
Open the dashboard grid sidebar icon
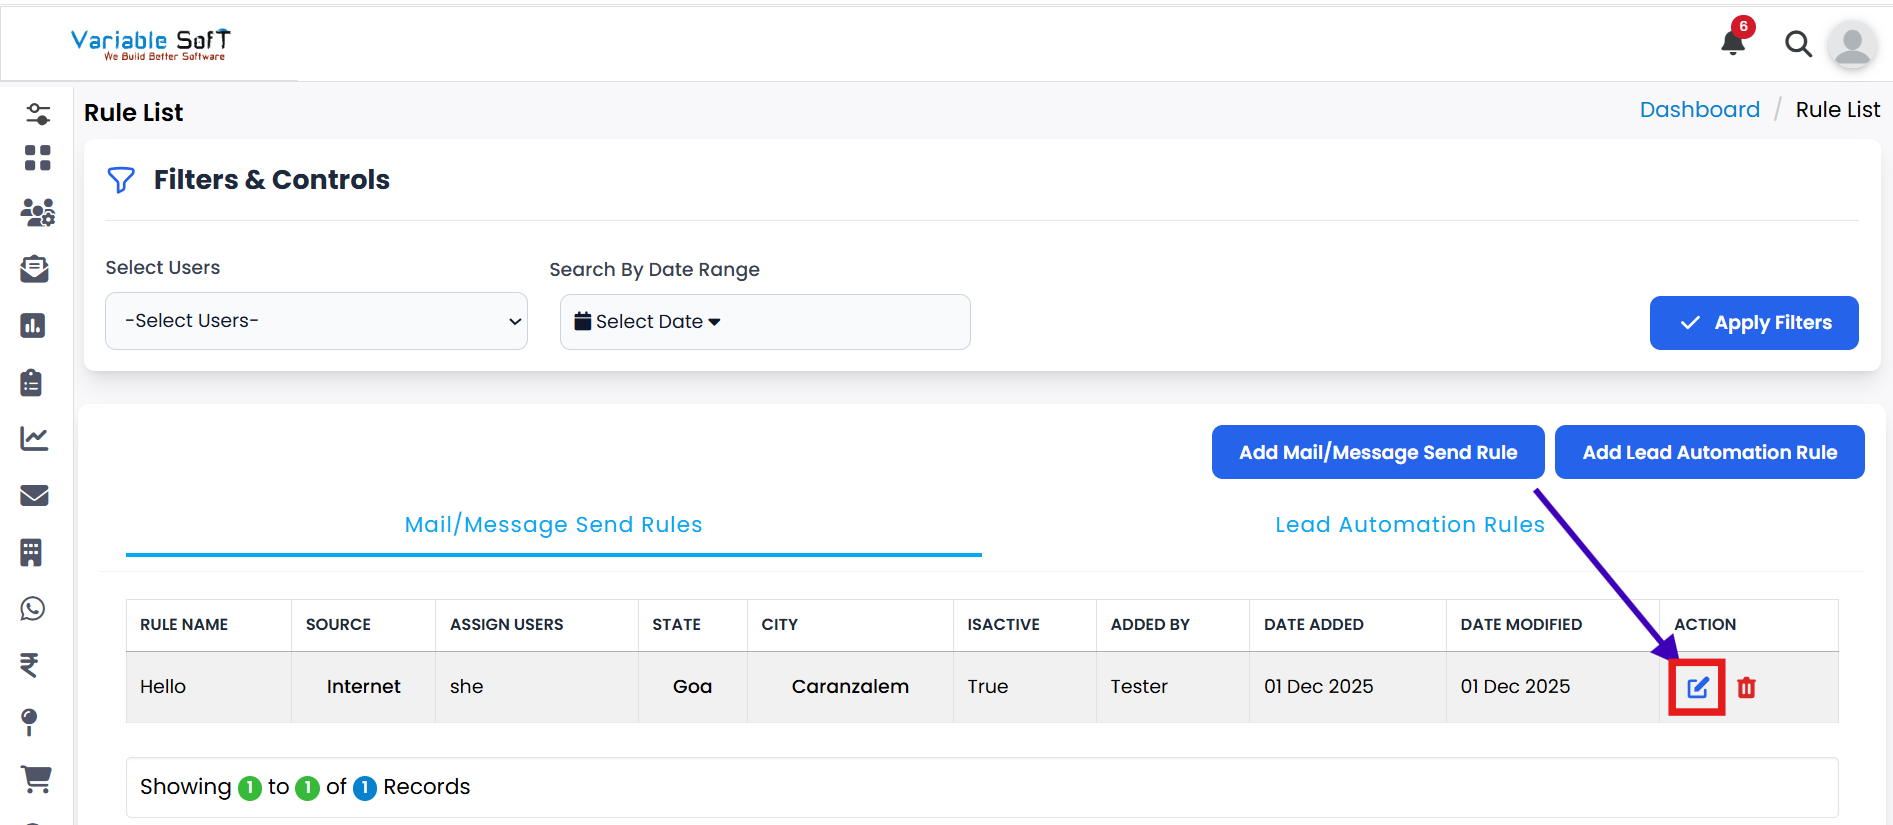[x=37, y=158]
